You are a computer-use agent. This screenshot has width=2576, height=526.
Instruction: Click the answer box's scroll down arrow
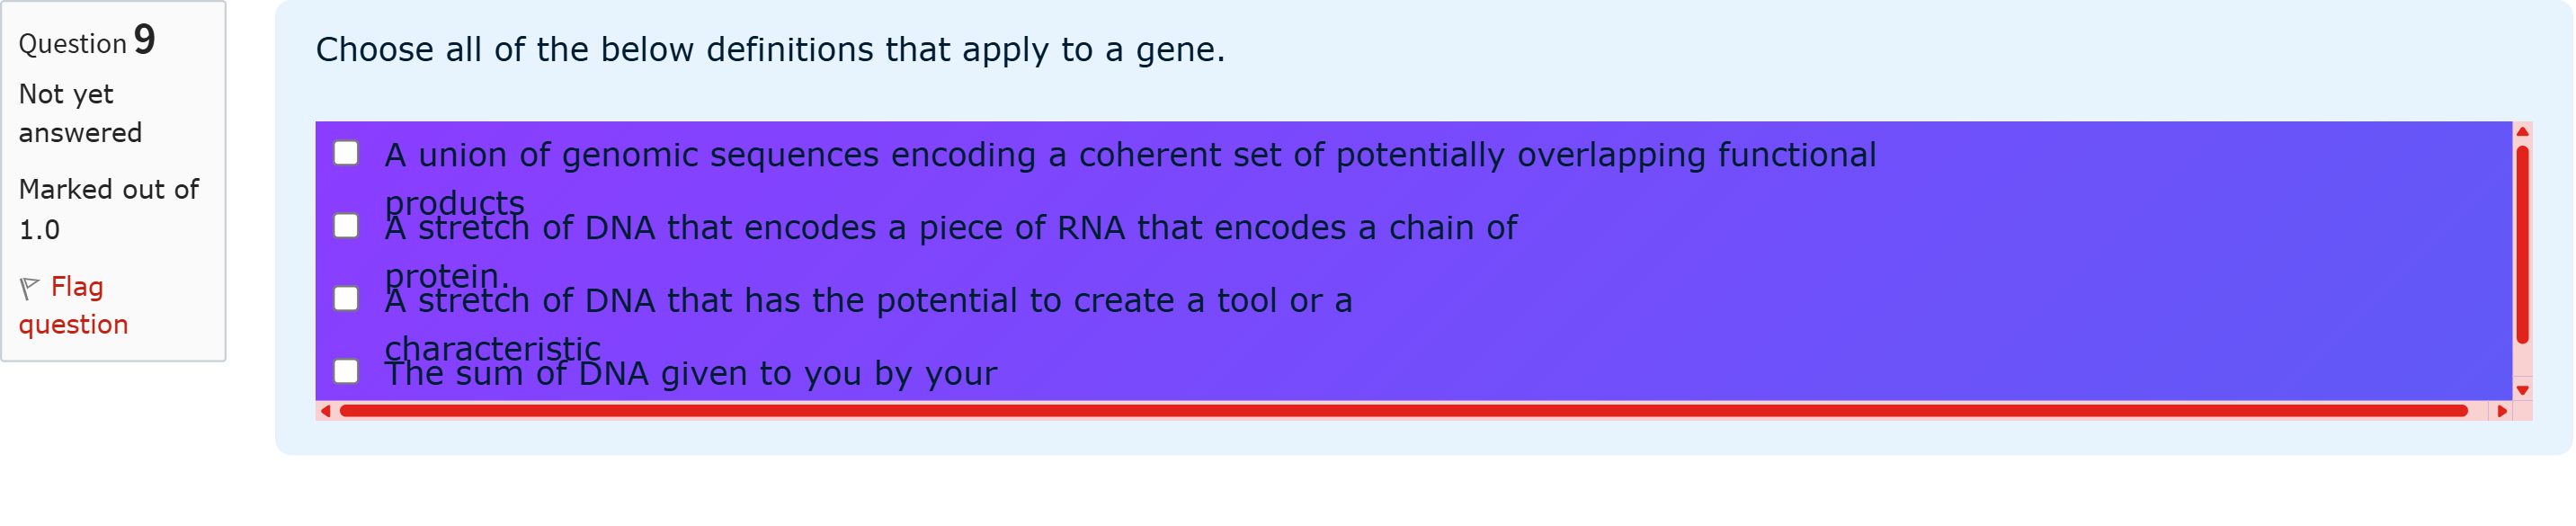(x=2522, y=390)
